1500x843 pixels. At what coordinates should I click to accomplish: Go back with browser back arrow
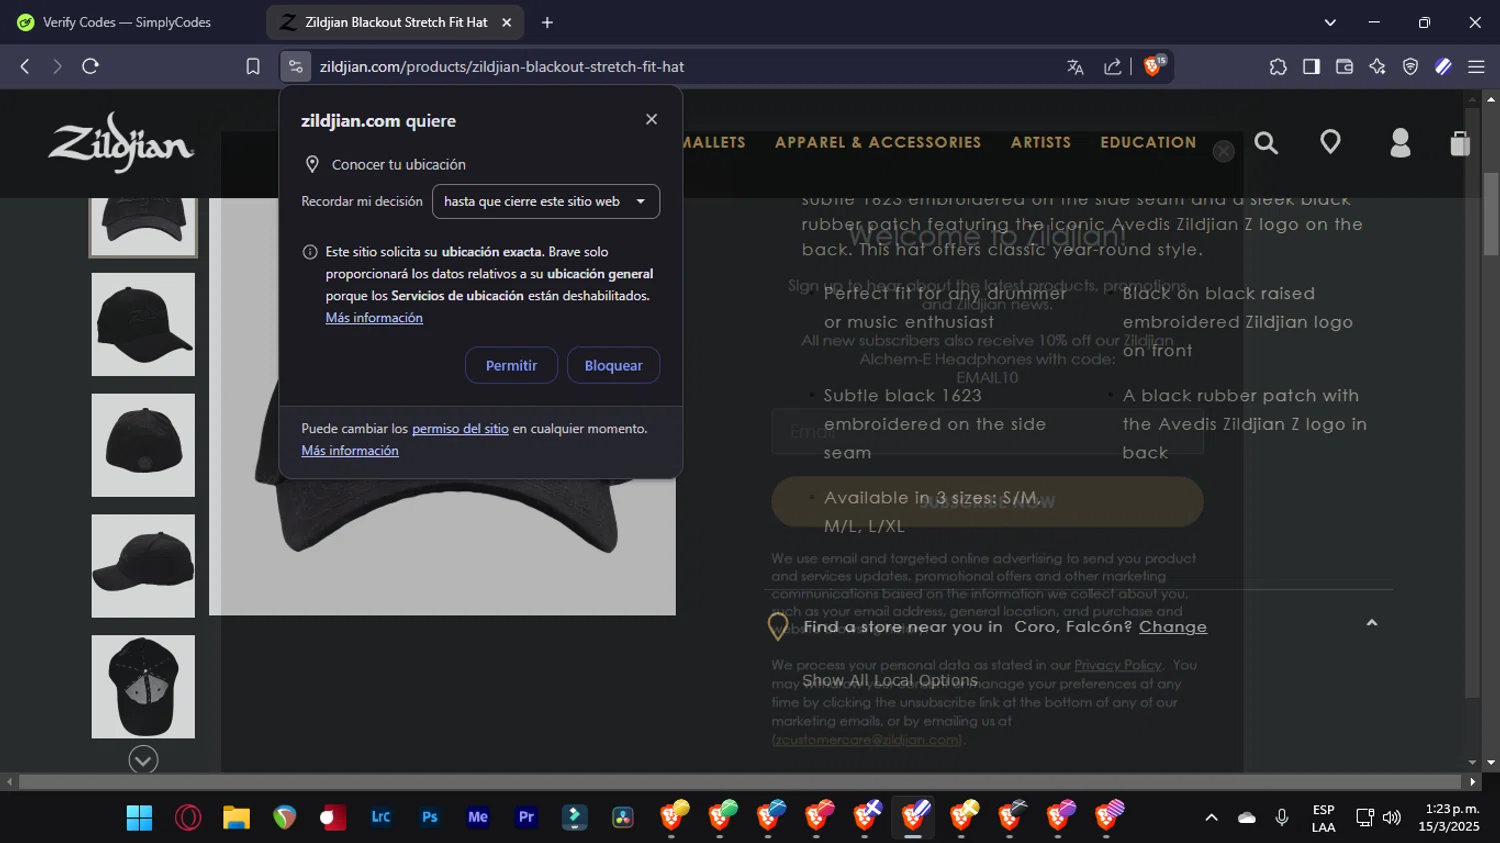coord(25,66)
